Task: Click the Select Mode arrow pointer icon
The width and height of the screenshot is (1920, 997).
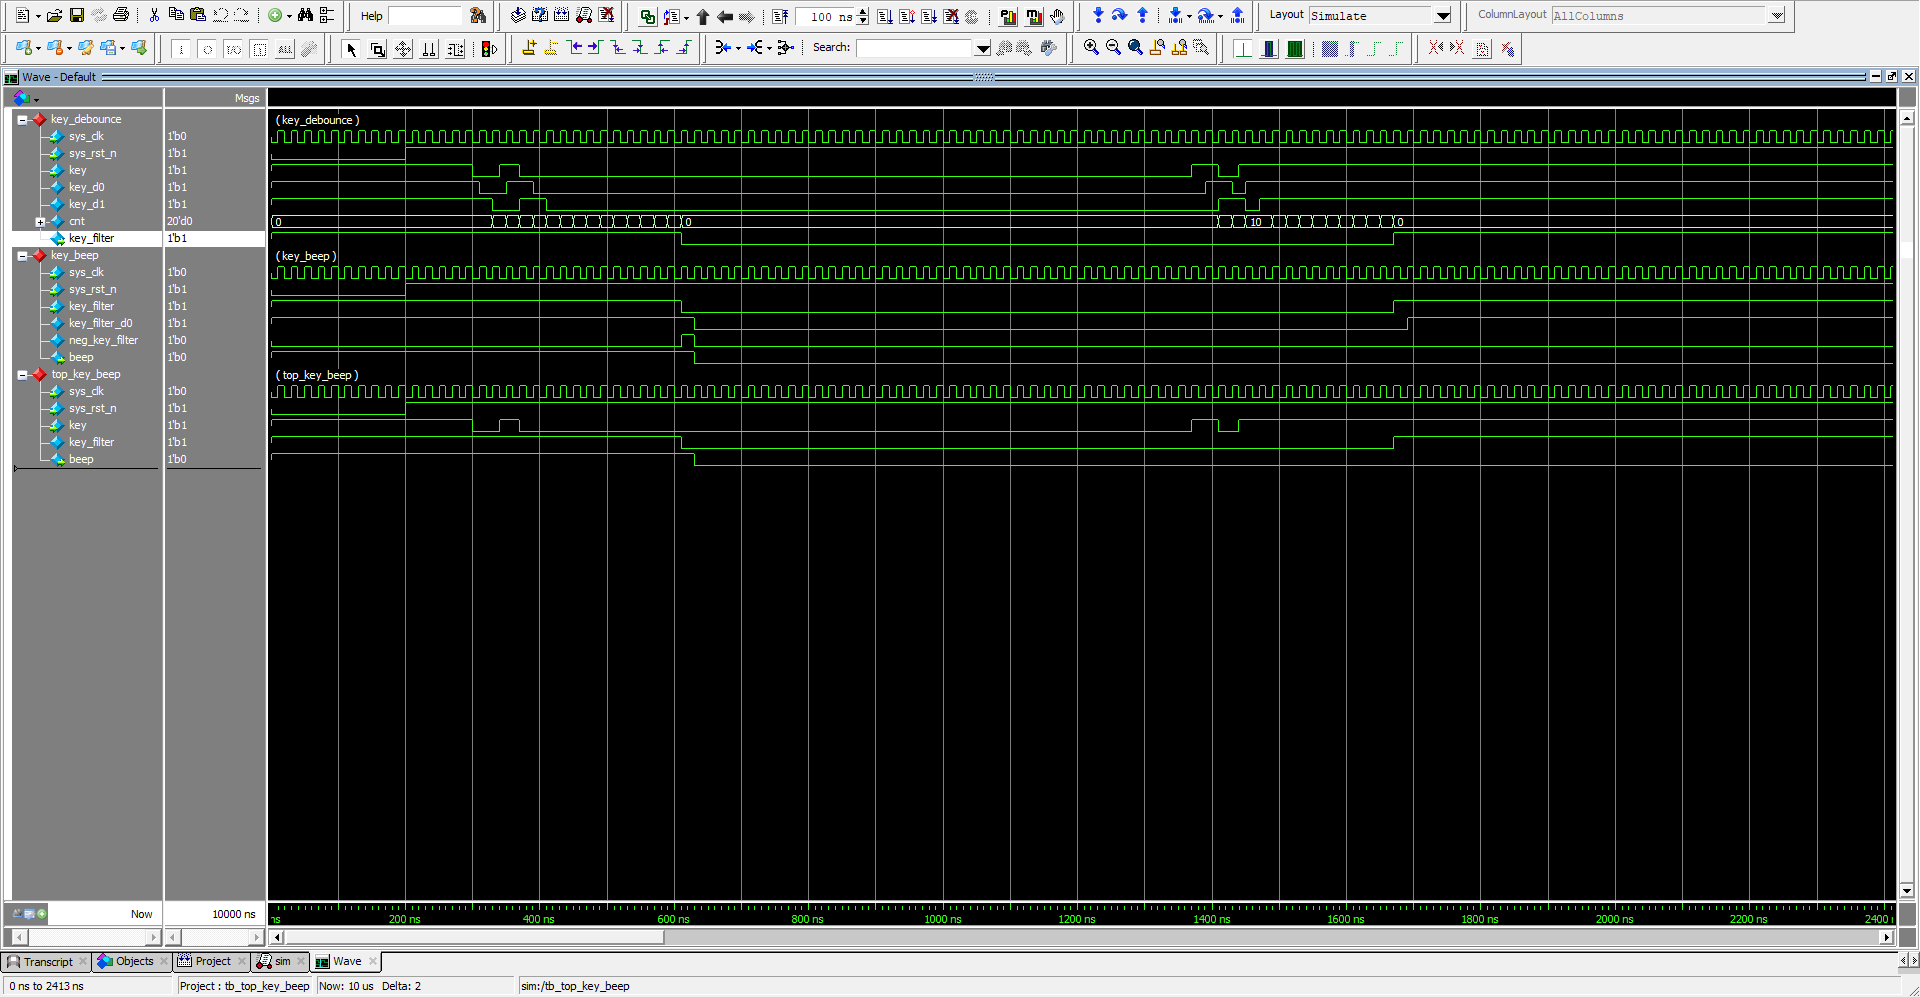Action: 351,49
